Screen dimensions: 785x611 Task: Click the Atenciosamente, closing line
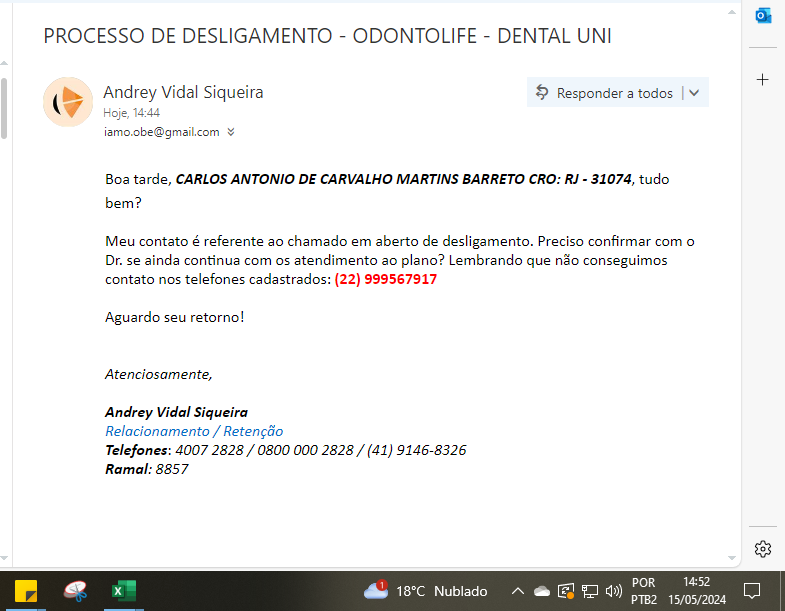pos(159,375)
